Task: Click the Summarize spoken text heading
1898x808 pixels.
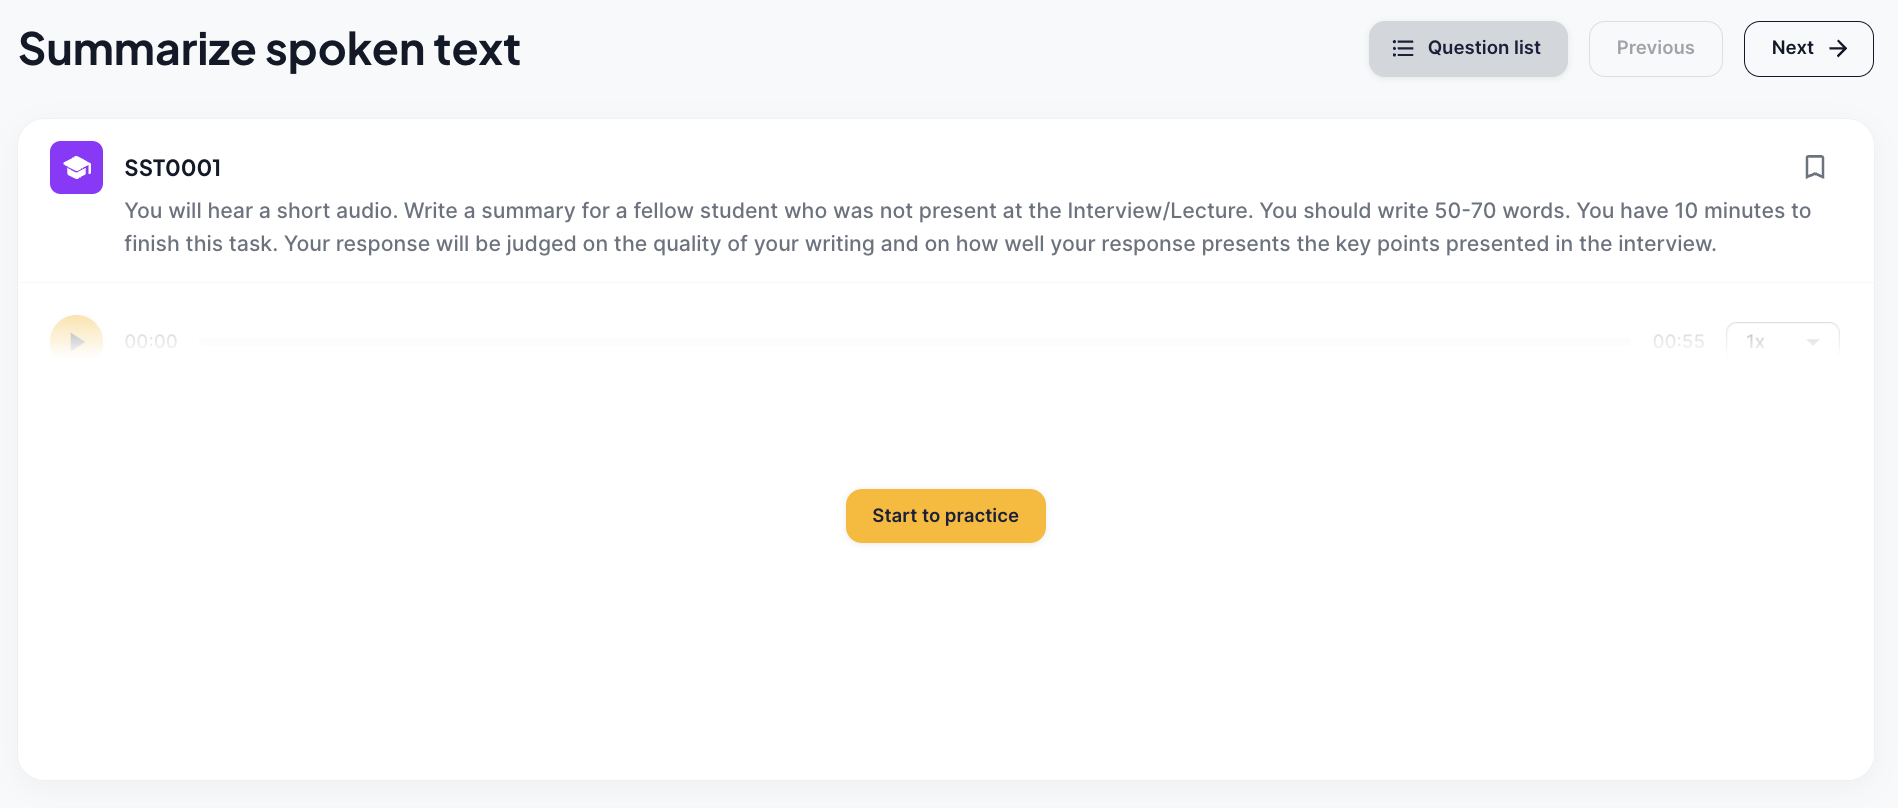Action: pyautogui.click(x=269, y=49)
